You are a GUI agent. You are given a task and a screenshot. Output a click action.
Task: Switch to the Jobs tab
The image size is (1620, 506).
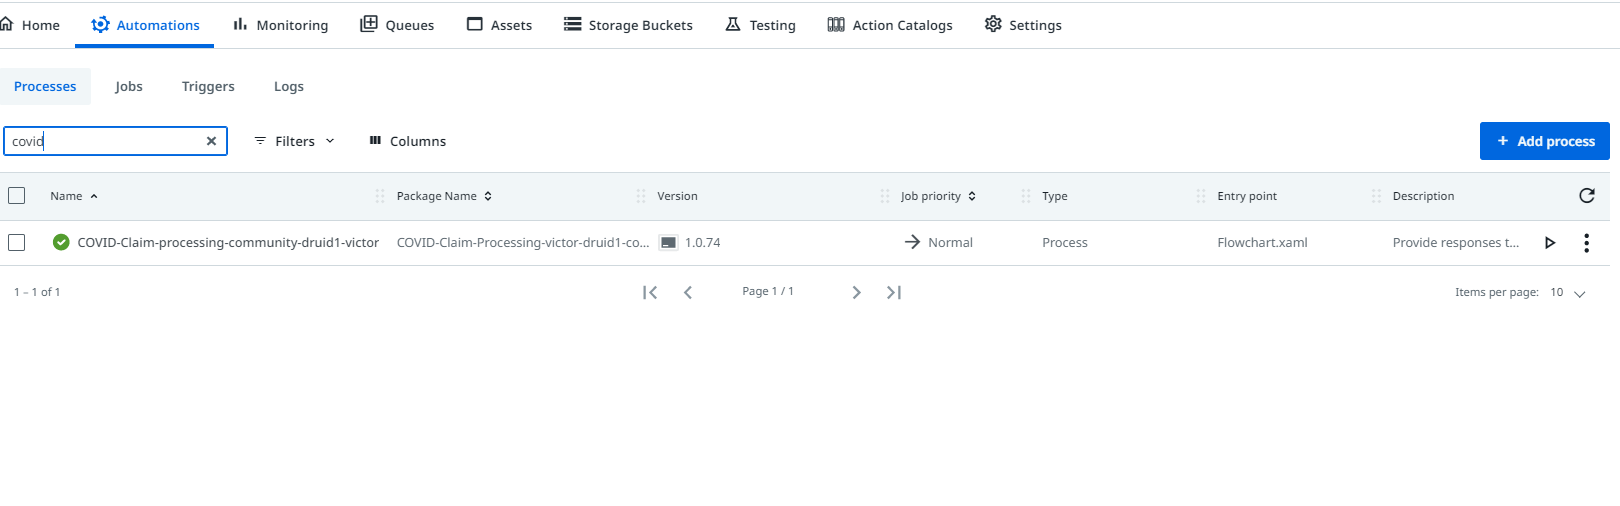(x=129, y=87)
